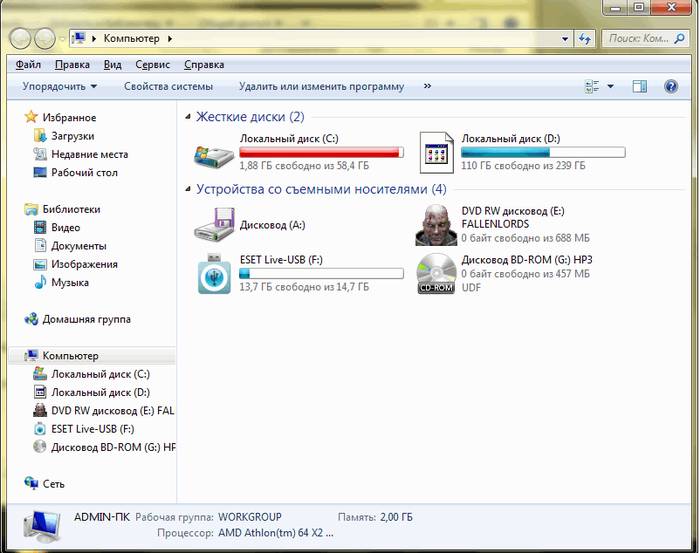Open ESET Live-USB (F:) drive icon
This screenshot has height=553, width=700.
(x=213, y=273)
